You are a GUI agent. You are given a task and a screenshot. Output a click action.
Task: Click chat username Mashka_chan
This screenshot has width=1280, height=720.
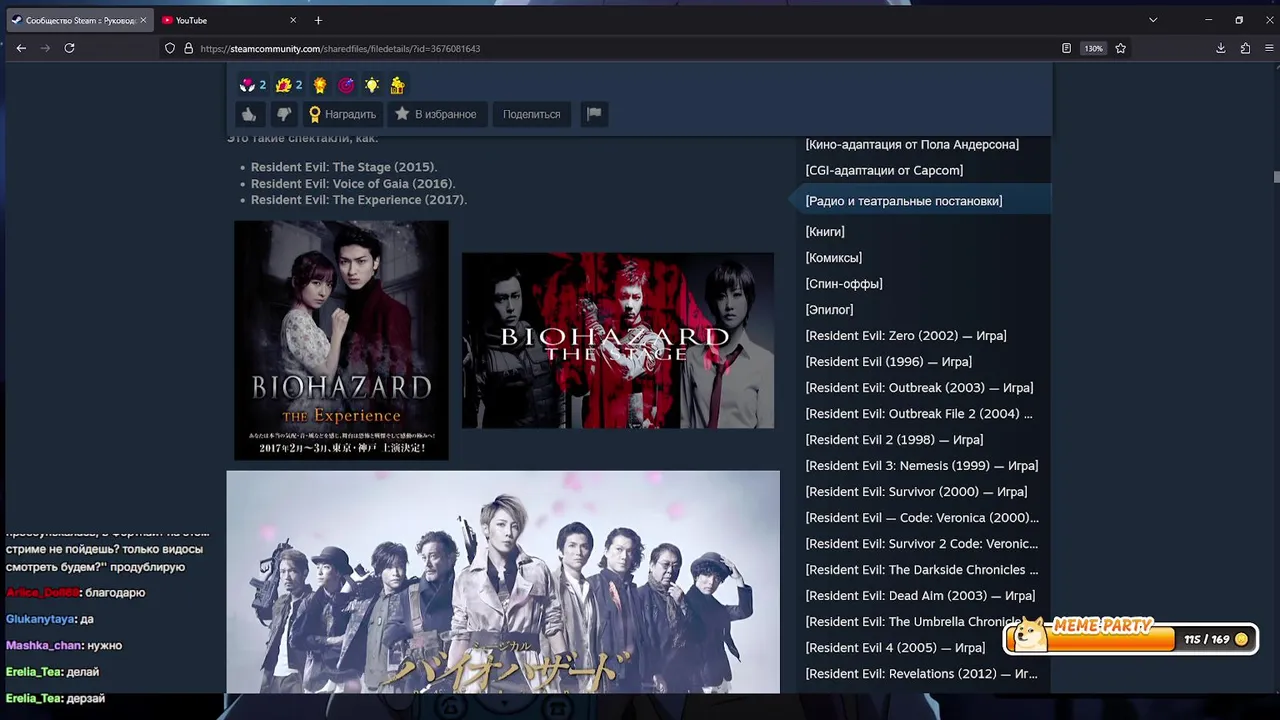pos(43,645)
